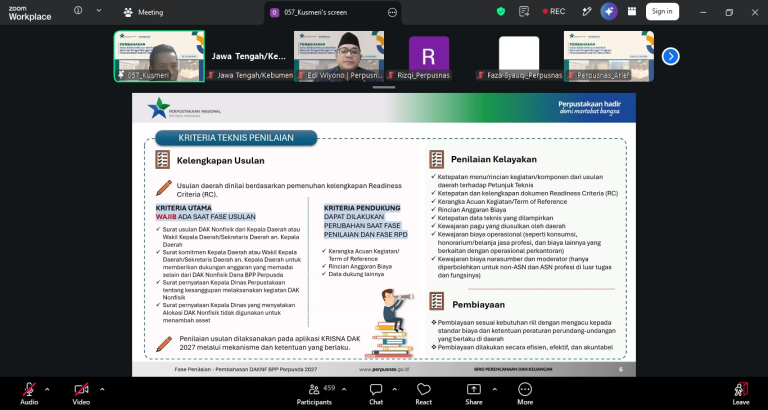
Task: Unmute with the Audio microphone icon
Action: [29, 389]
